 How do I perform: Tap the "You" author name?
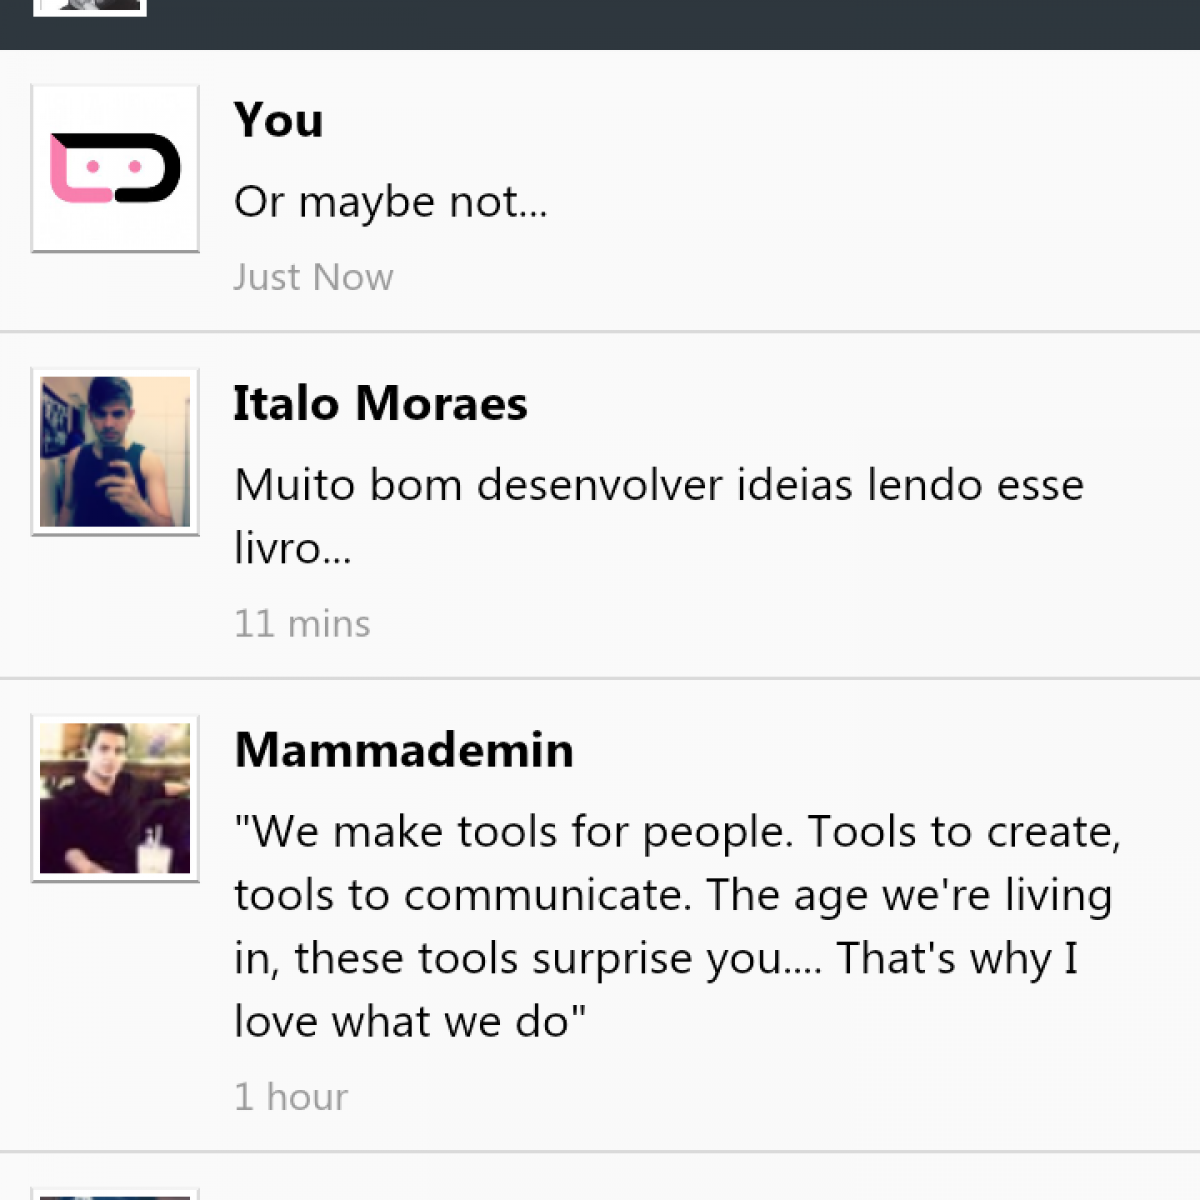pos(278,120)
